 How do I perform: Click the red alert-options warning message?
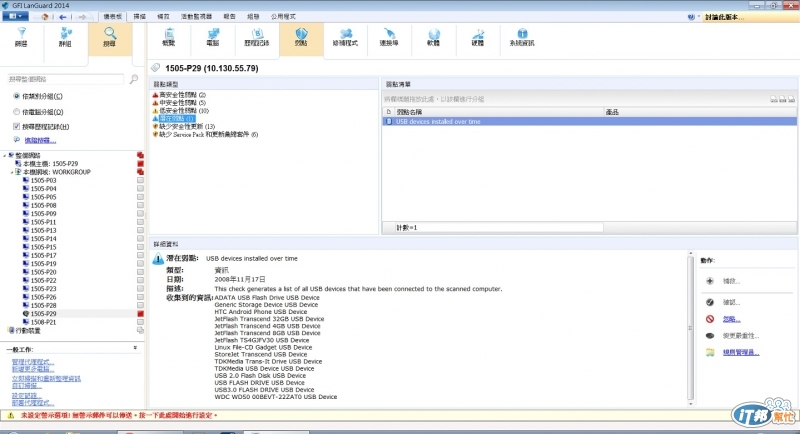(119, 416)
